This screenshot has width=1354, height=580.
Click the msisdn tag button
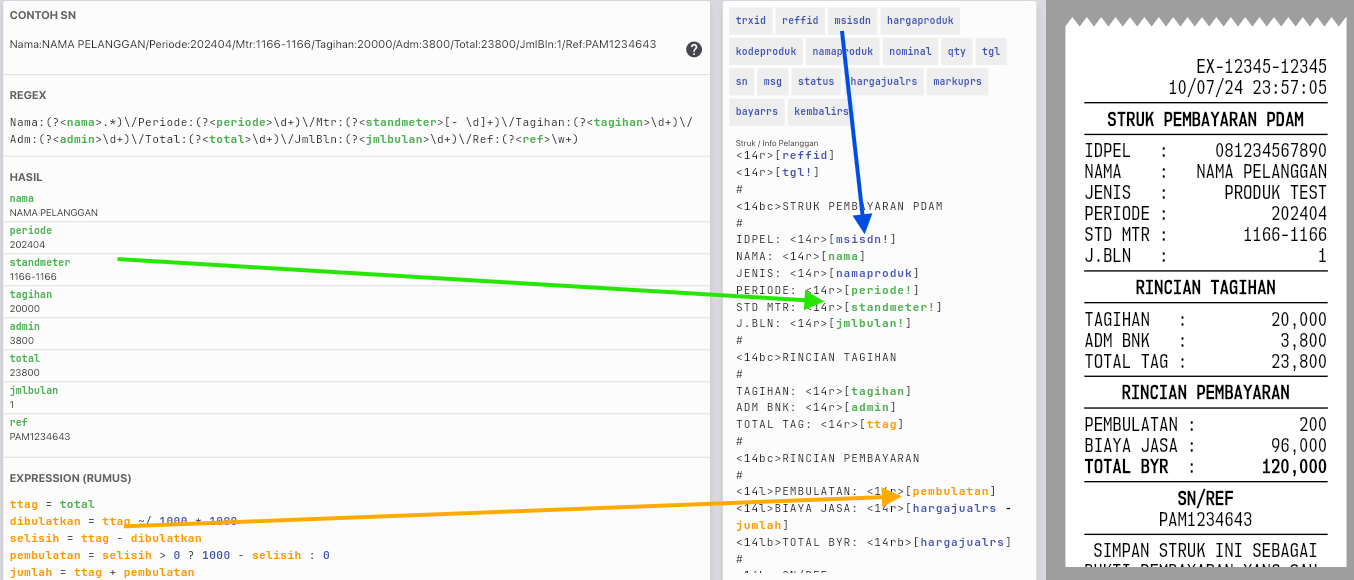pyautogui.click(x=852, y=20)
